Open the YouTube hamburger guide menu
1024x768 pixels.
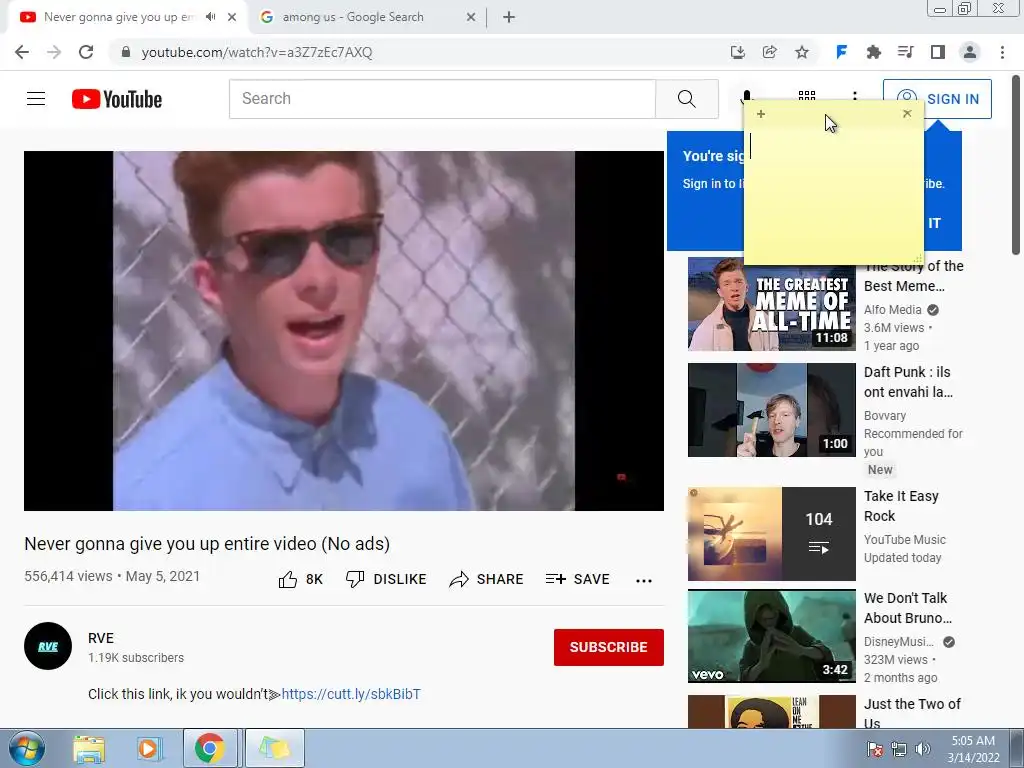(36, 99)
